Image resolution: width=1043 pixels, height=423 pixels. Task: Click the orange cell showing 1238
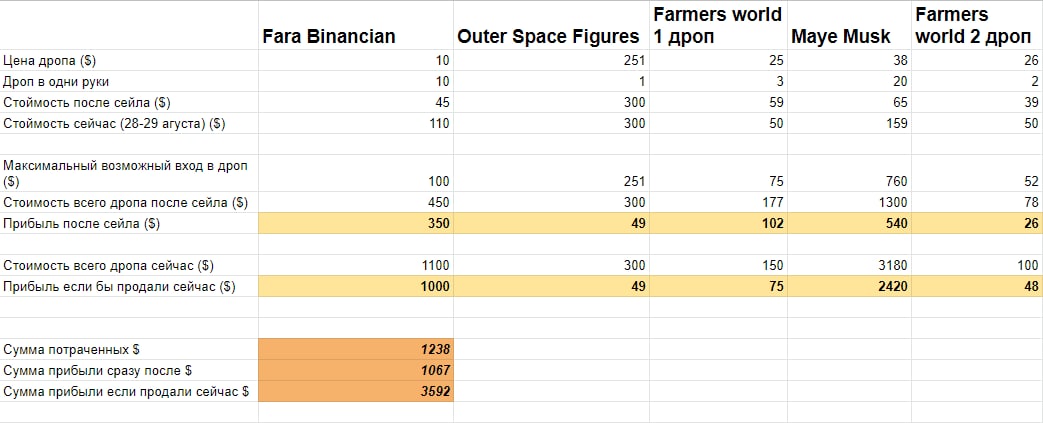pyautogui.click(x=356, y=349)
